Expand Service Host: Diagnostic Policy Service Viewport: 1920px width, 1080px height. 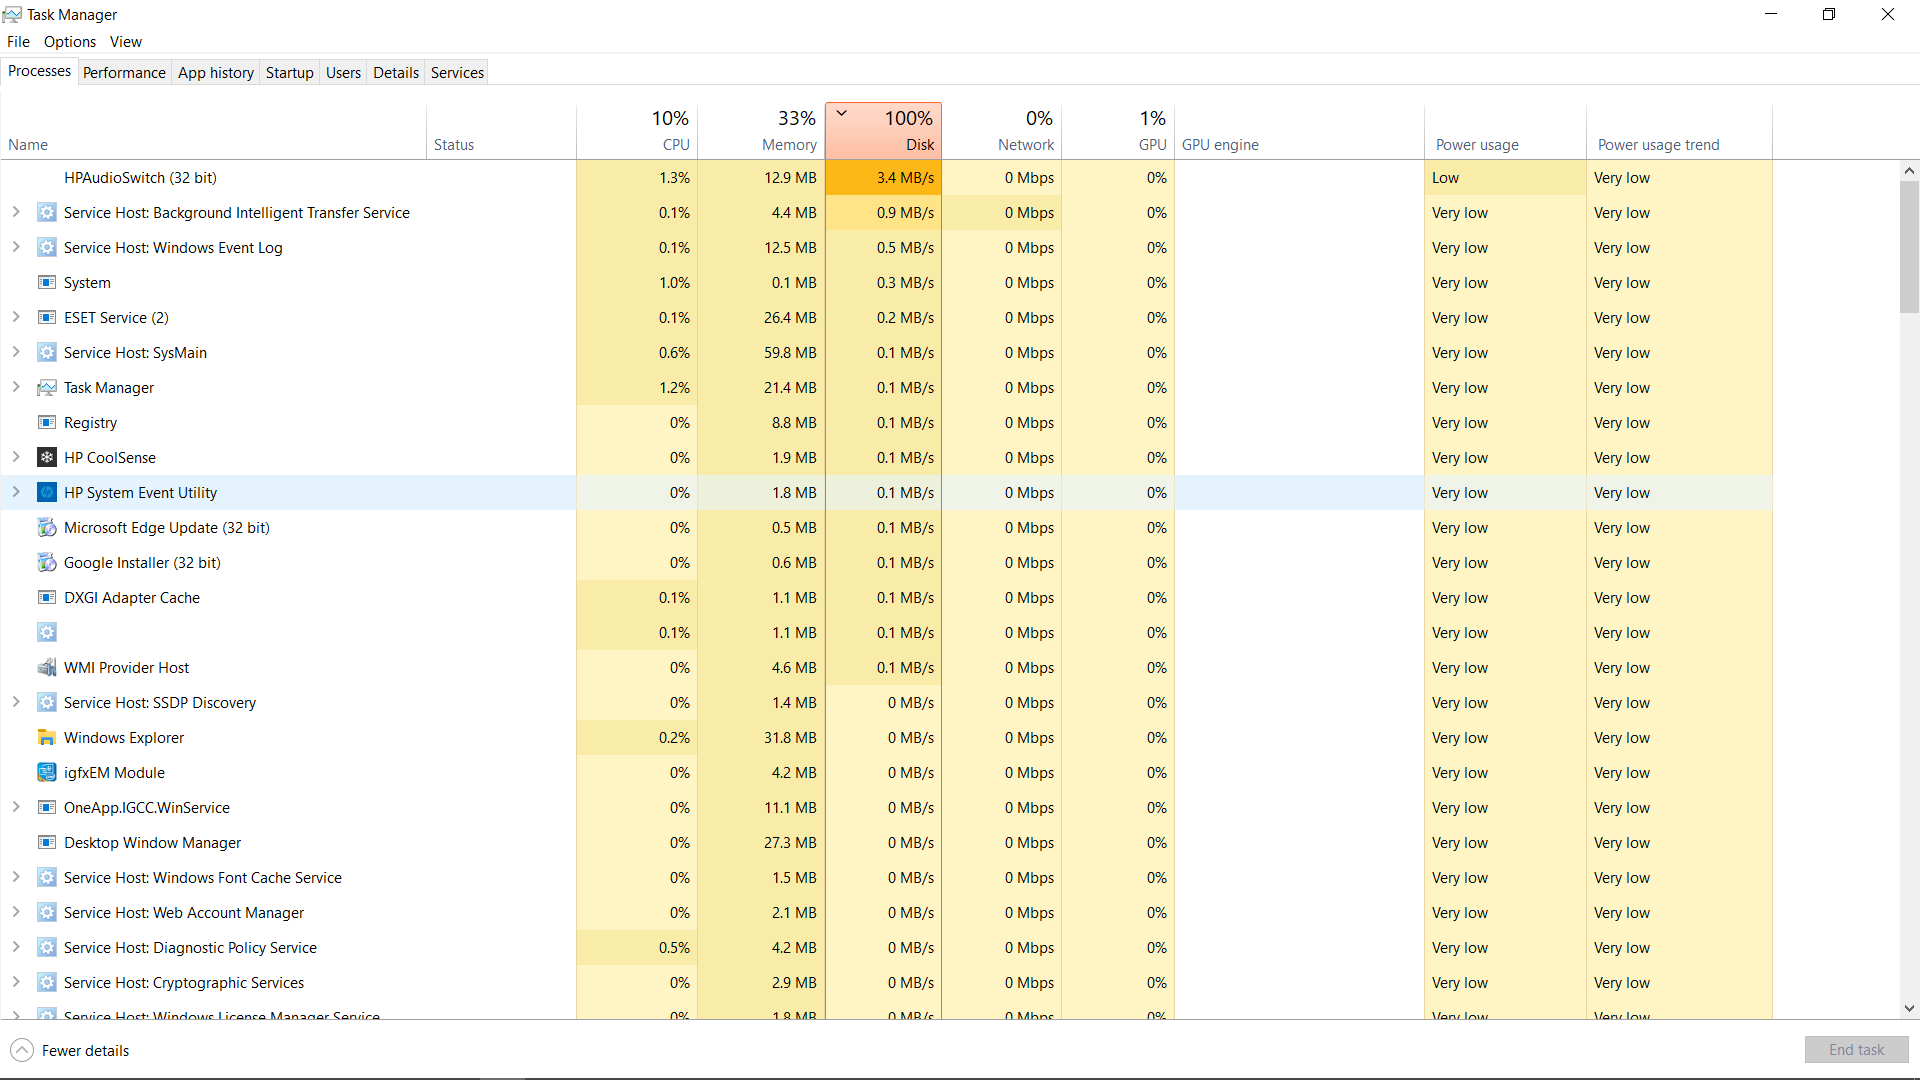pos(16,947)
